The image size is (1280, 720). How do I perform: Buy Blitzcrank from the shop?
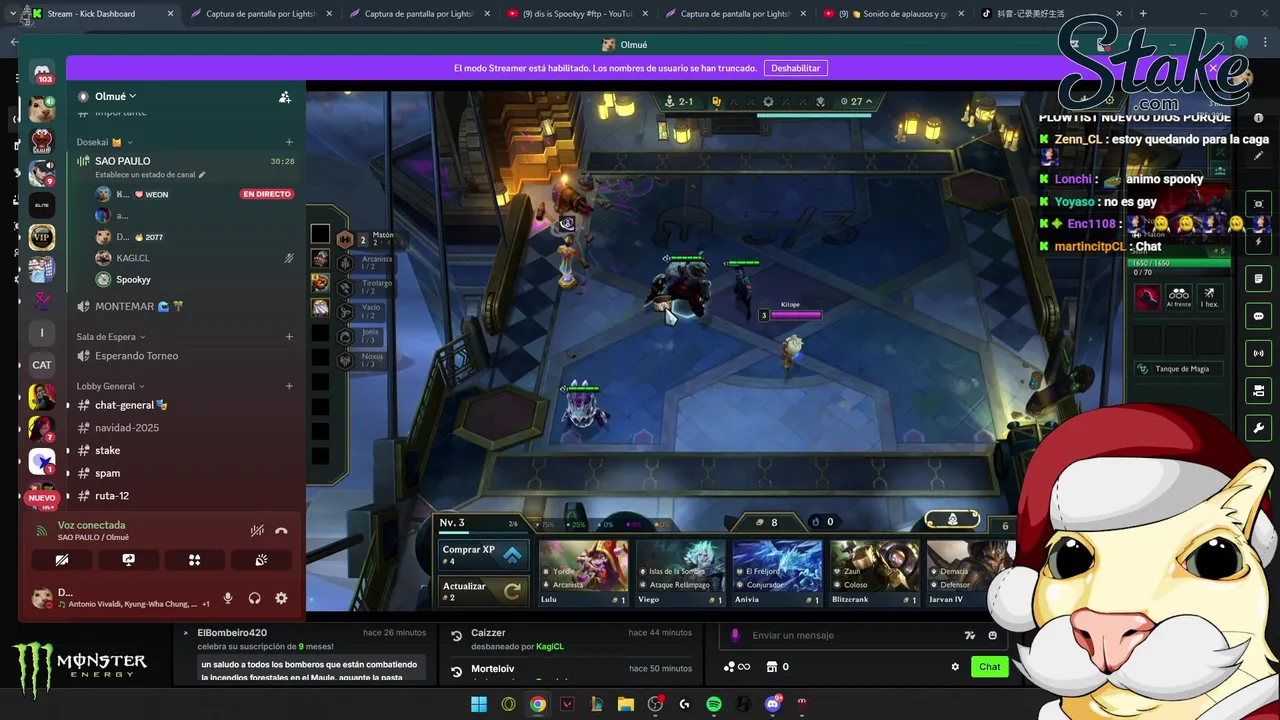point(874,572)
